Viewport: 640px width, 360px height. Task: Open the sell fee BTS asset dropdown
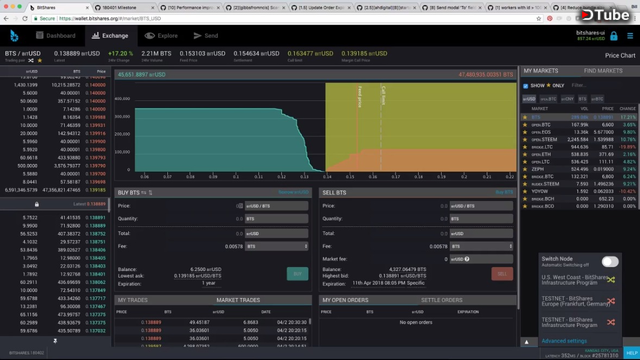coord(481,246)
